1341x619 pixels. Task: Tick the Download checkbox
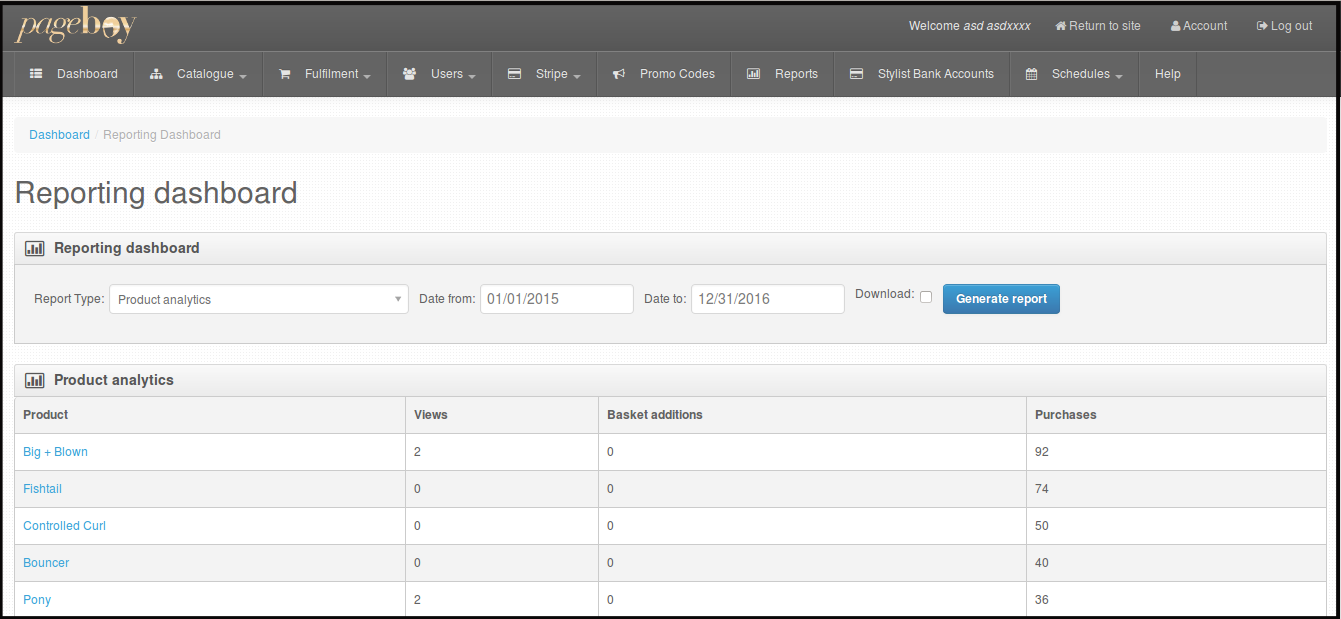coord(926,297)
